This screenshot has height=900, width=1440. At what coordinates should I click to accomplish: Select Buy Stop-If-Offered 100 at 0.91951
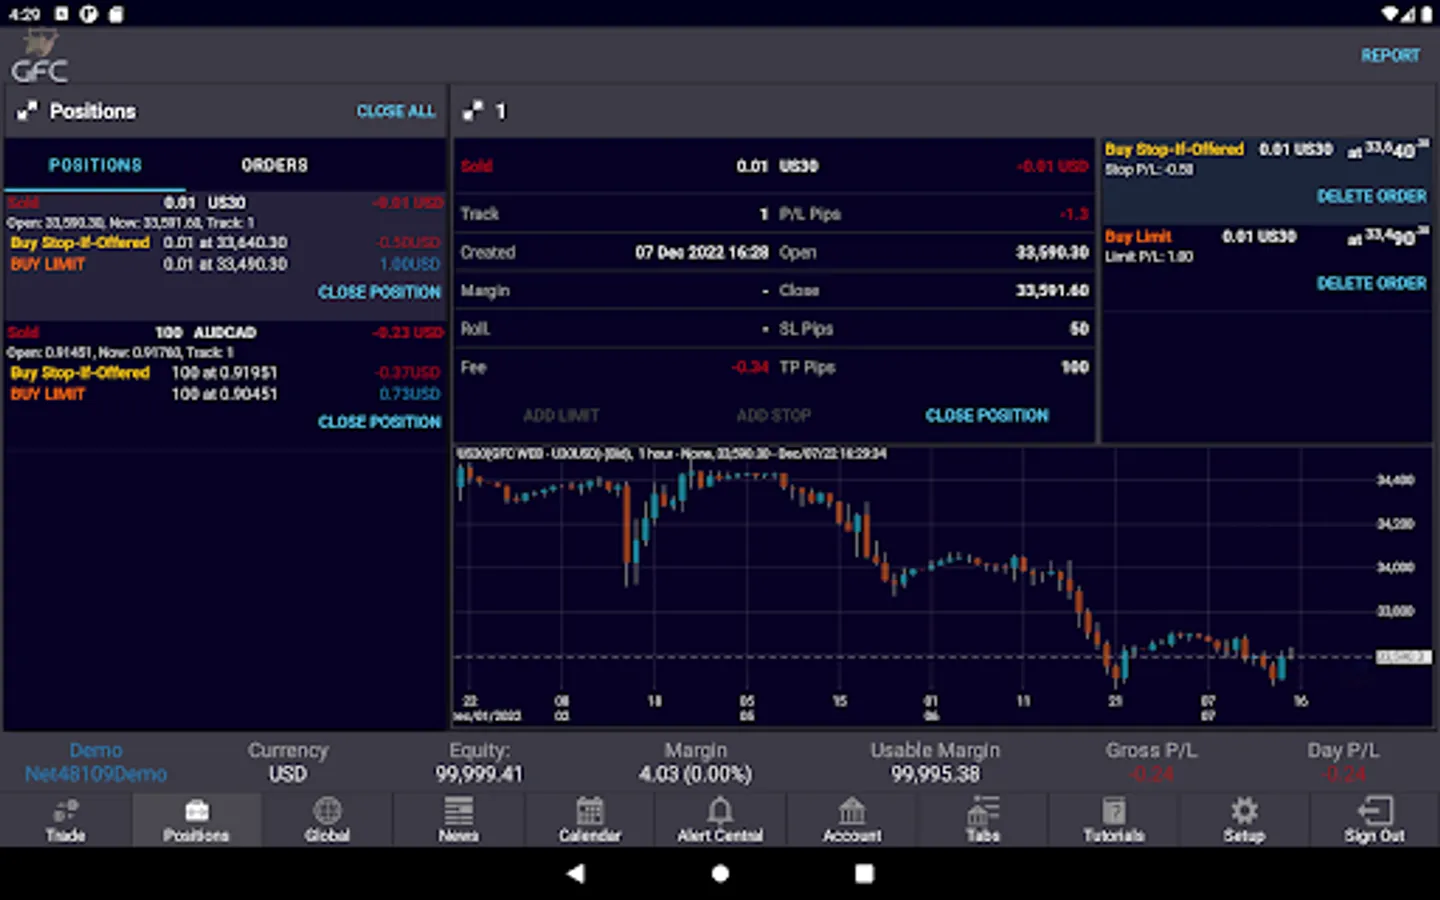pyautogui.click(x=225, y=373)
